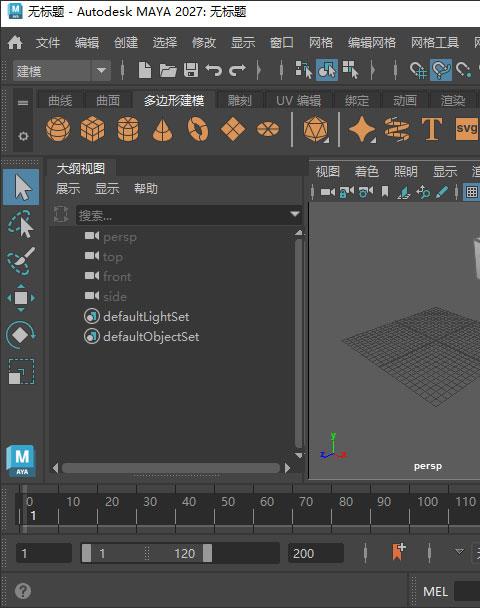480x608 pixels.
Task: Create a polygon disc from shelf
Action: 268,129
